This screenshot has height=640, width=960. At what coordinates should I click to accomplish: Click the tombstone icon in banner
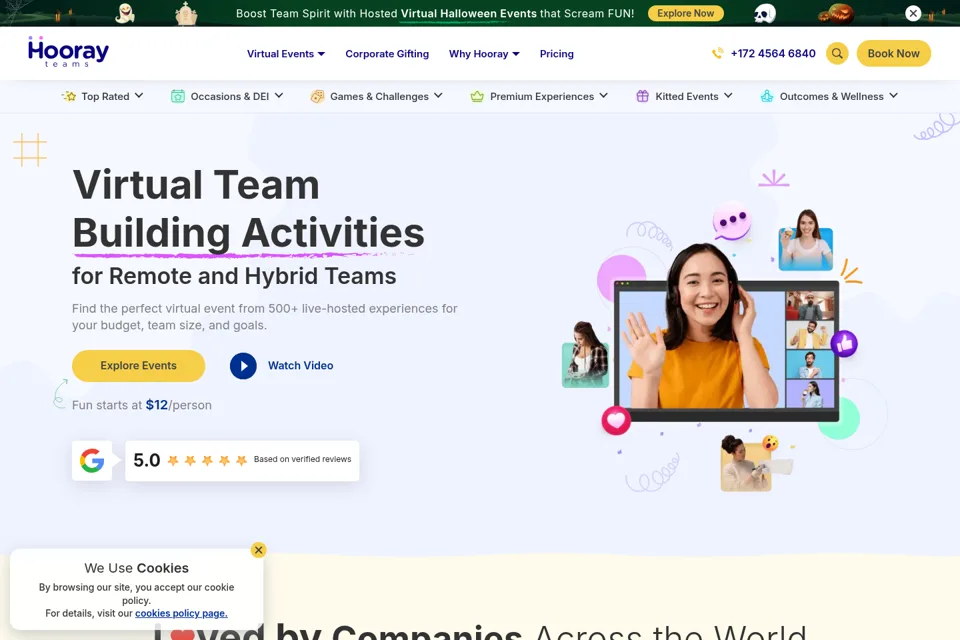coord(186,13)
